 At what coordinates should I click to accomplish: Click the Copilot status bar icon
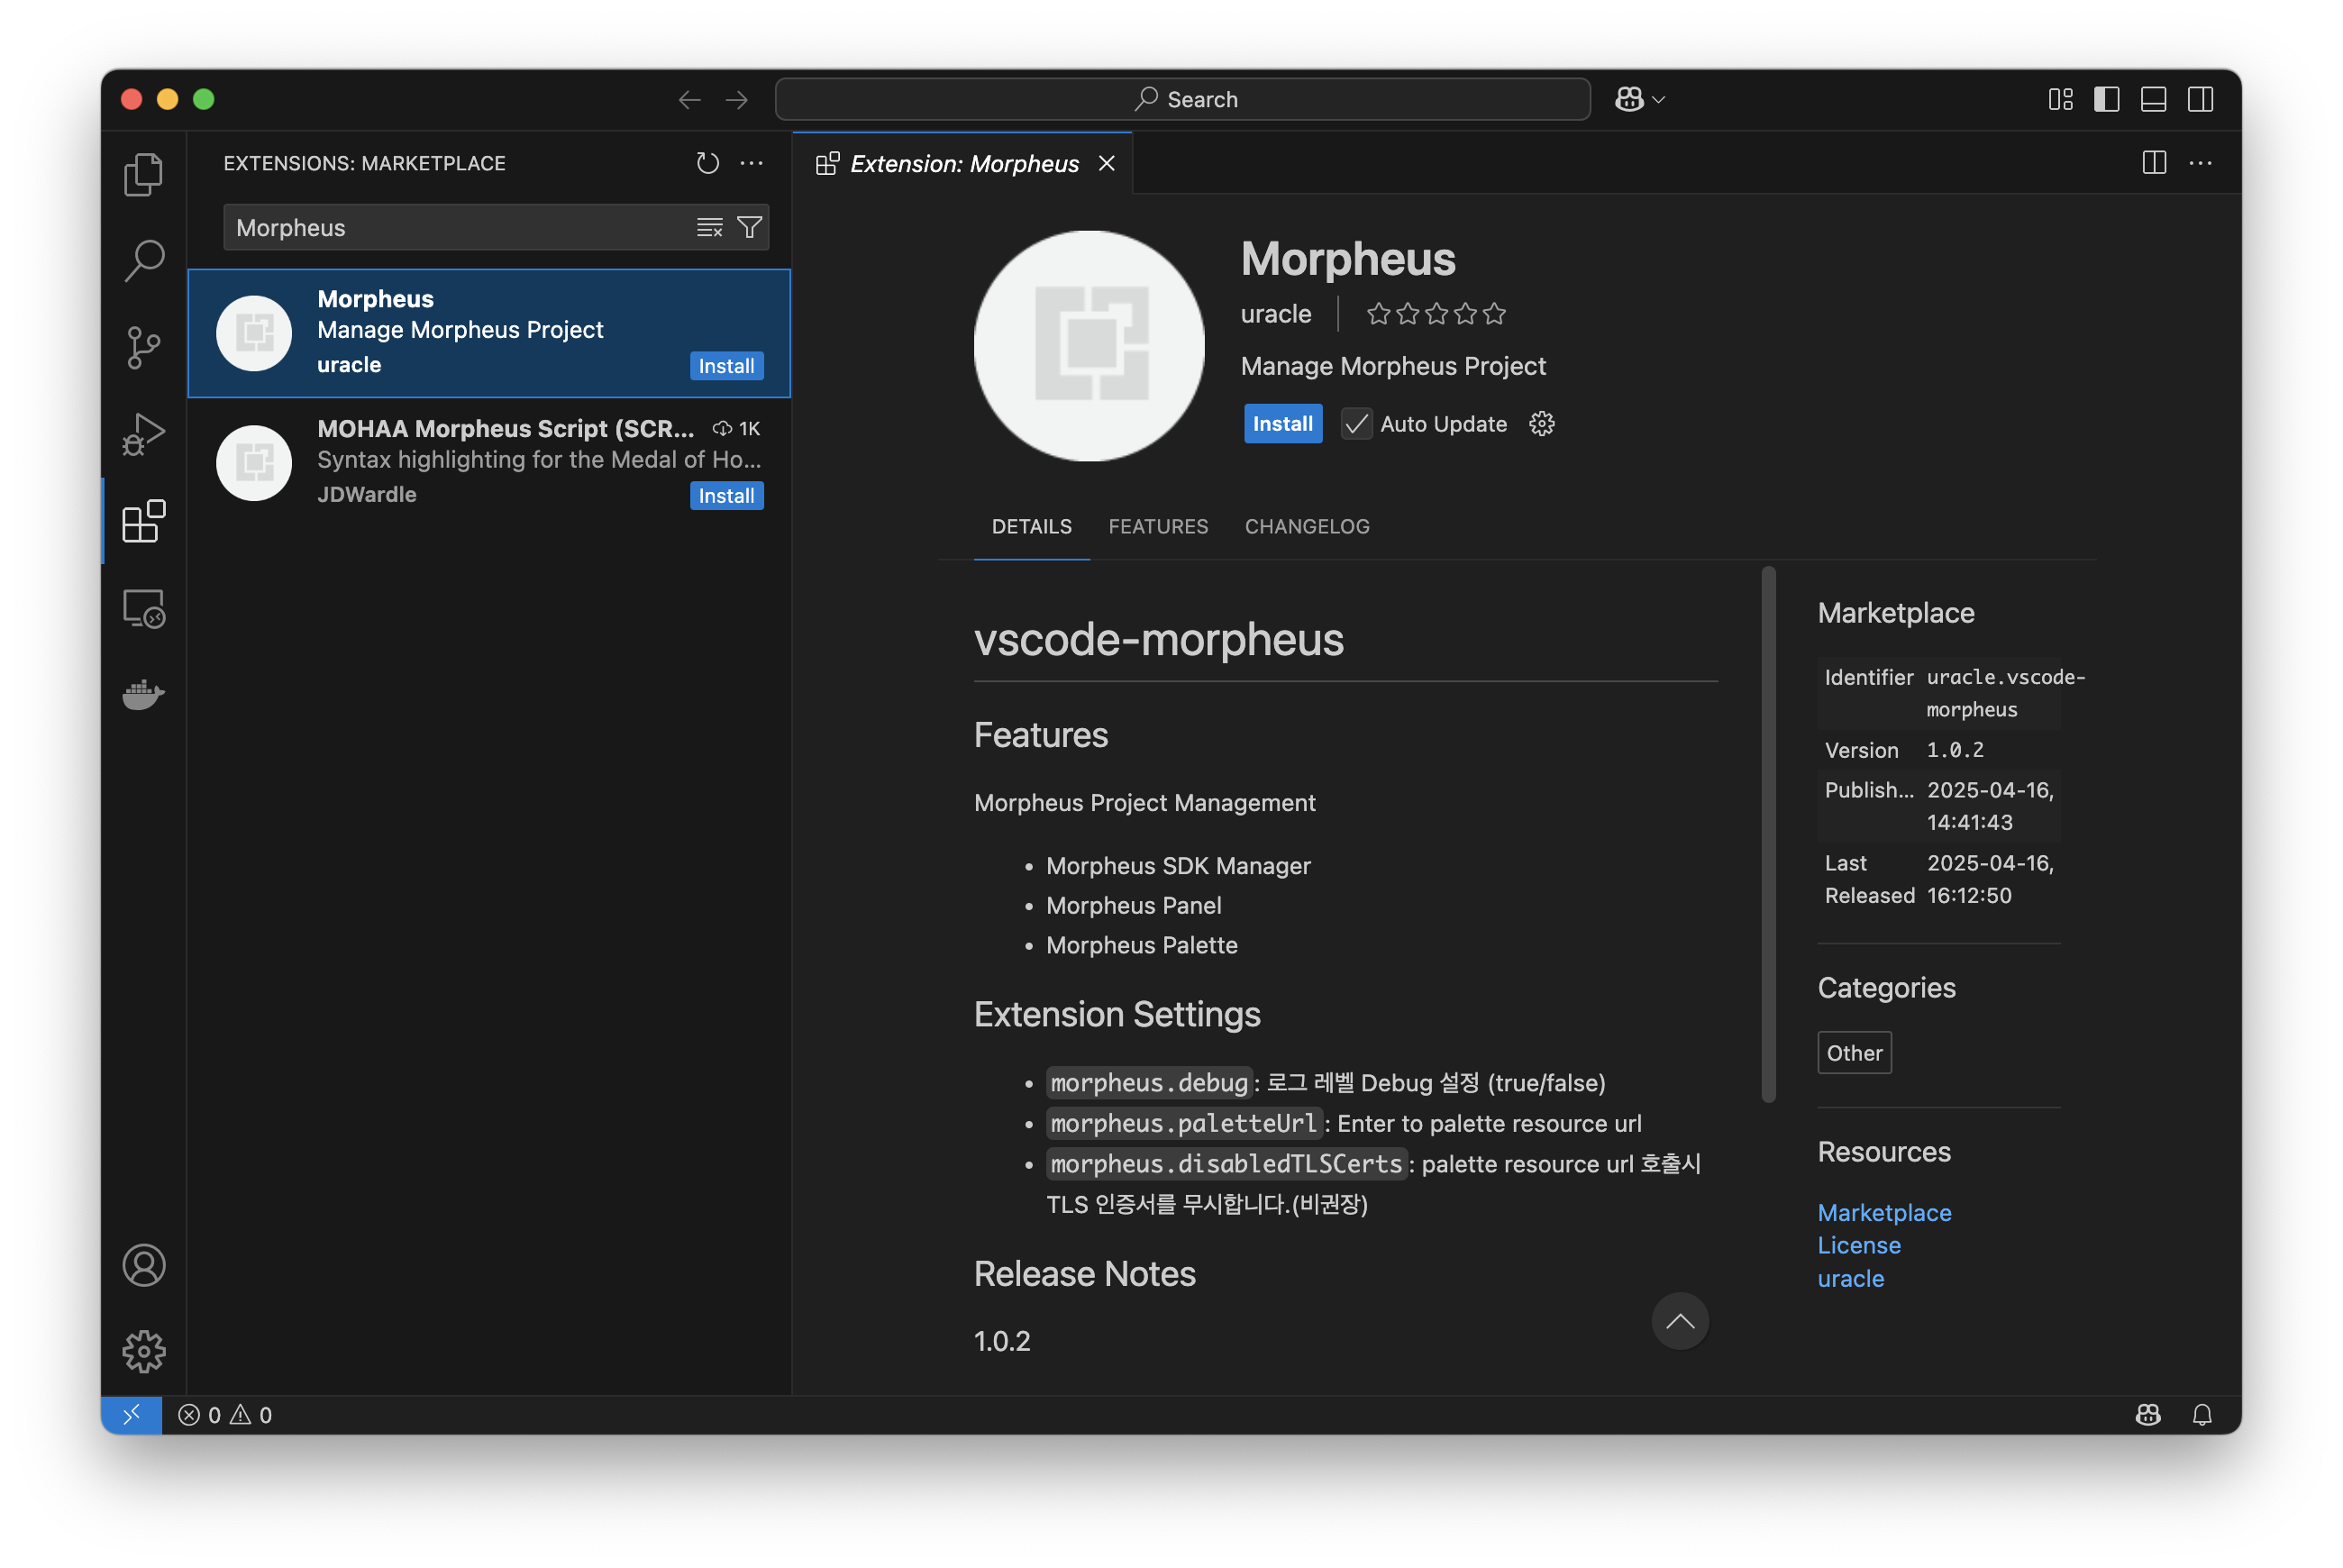(2147, 1415)
